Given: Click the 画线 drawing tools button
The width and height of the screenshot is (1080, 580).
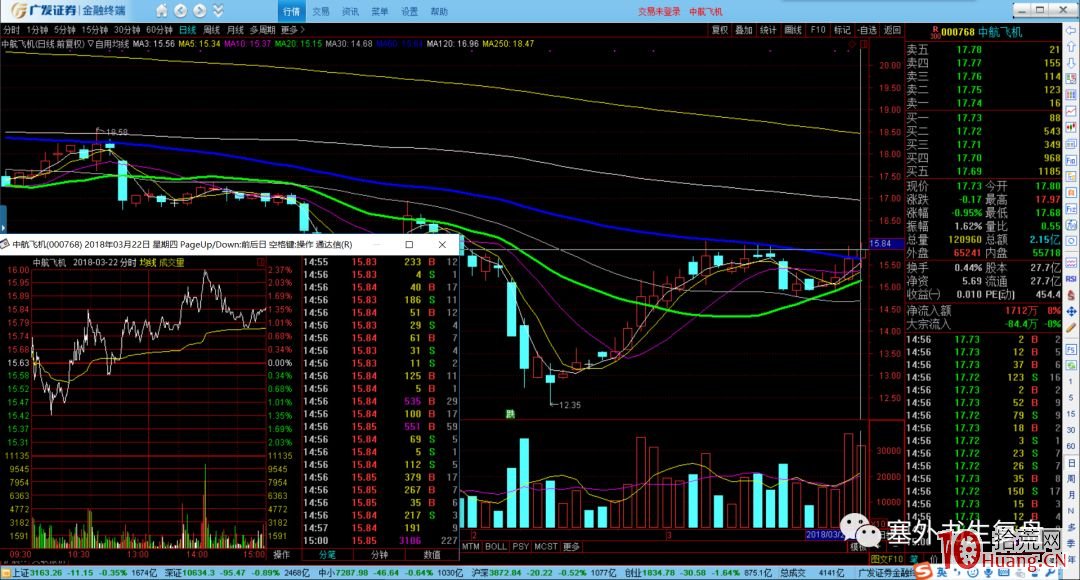Looking at the screenshot, I should coord(793,30).
